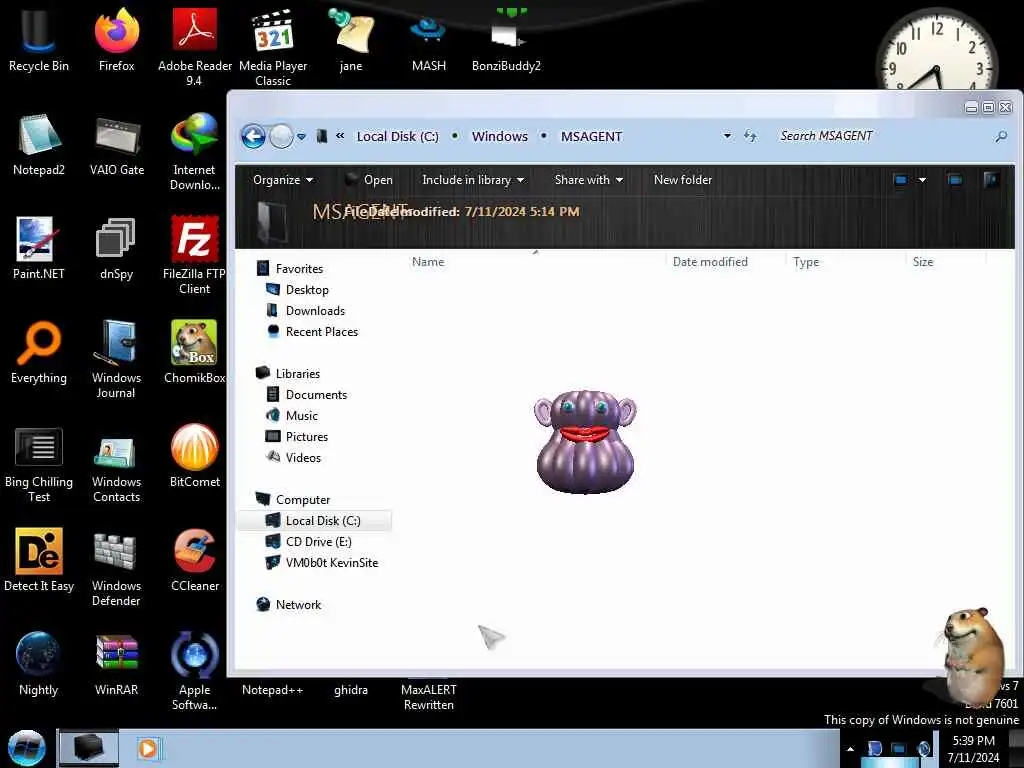Image resolution: width=1024 pixels, height=768 pixels.
Task: Click New folder button
Action: click(682, 180)
